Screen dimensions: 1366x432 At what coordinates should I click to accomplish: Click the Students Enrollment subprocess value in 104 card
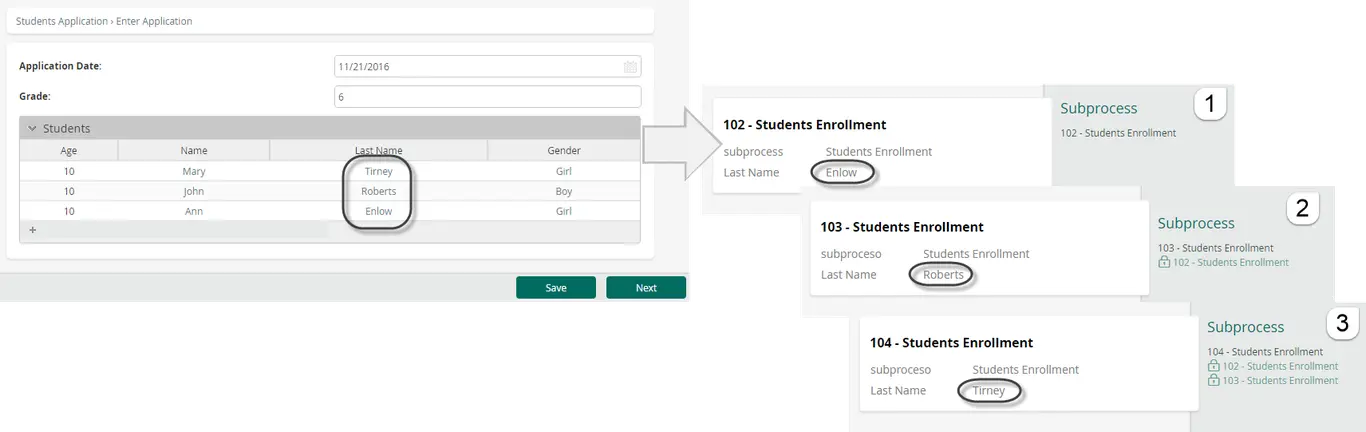point(1026,370)
